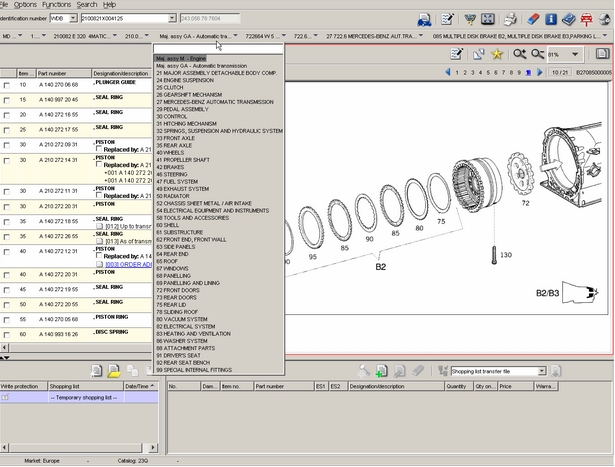Click the group list filter text field

[218, 49]
